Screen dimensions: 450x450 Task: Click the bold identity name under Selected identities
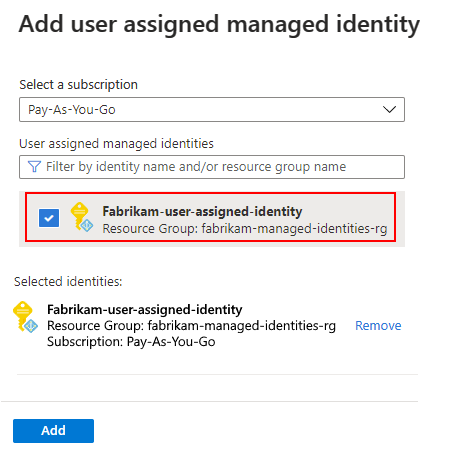pyautogui.click(x=144, y=309)
